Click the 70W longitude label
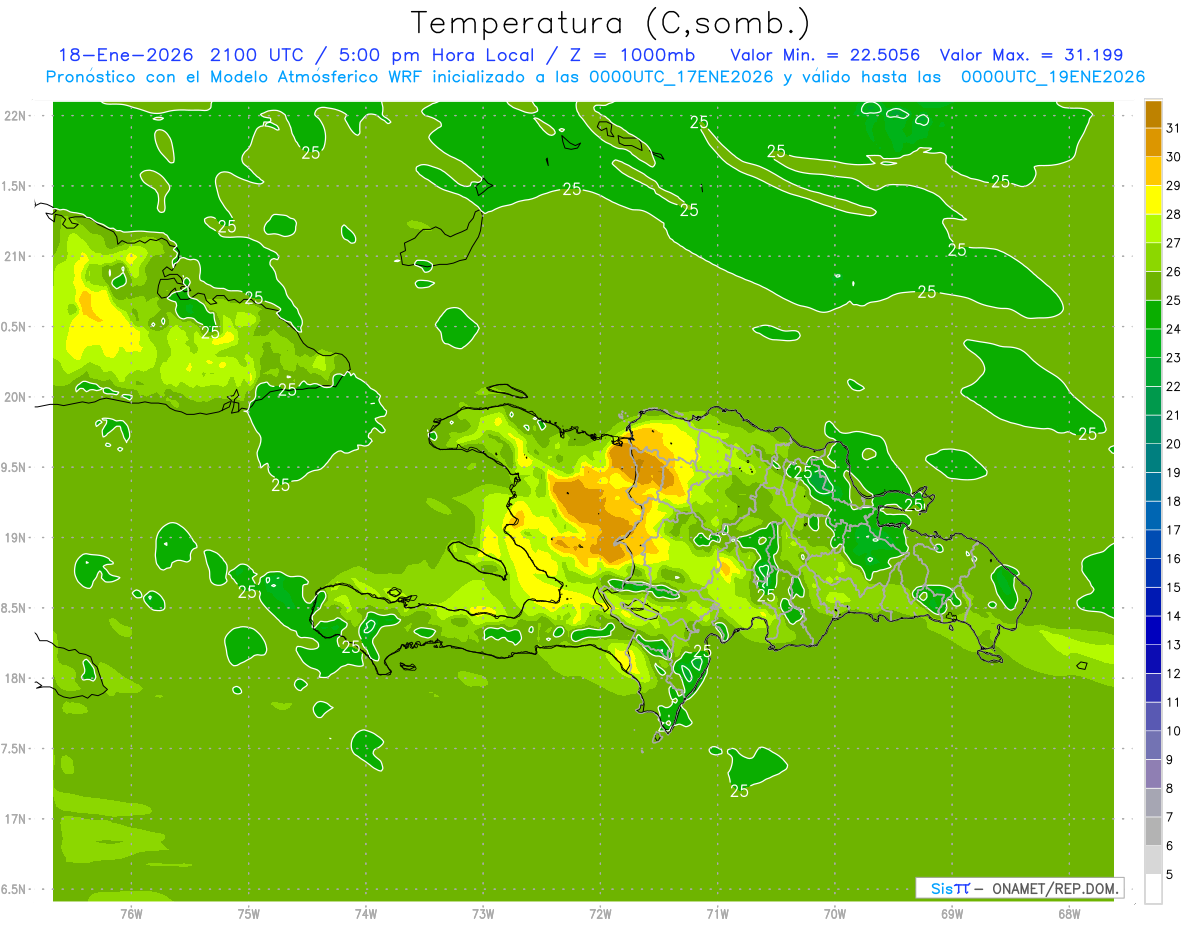 pyautogui.click(x=835, y=914)
